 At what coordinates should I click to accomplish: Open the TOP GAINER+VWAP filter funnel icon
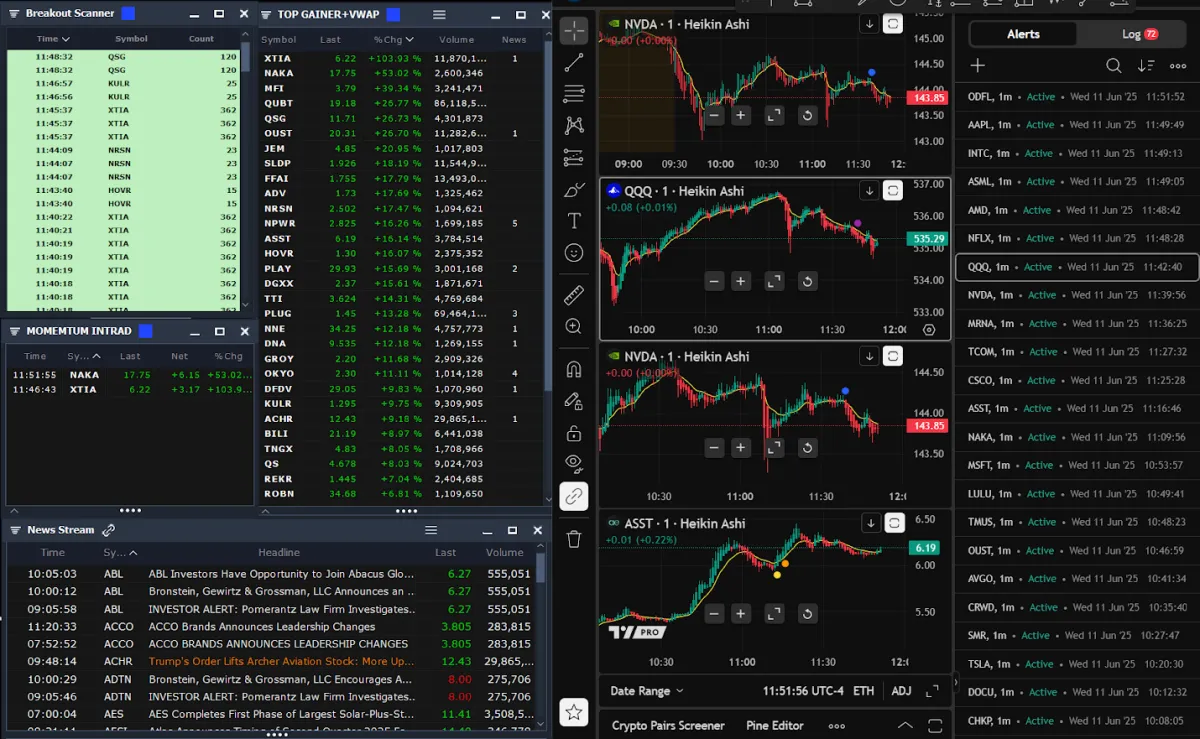point(268,14)
